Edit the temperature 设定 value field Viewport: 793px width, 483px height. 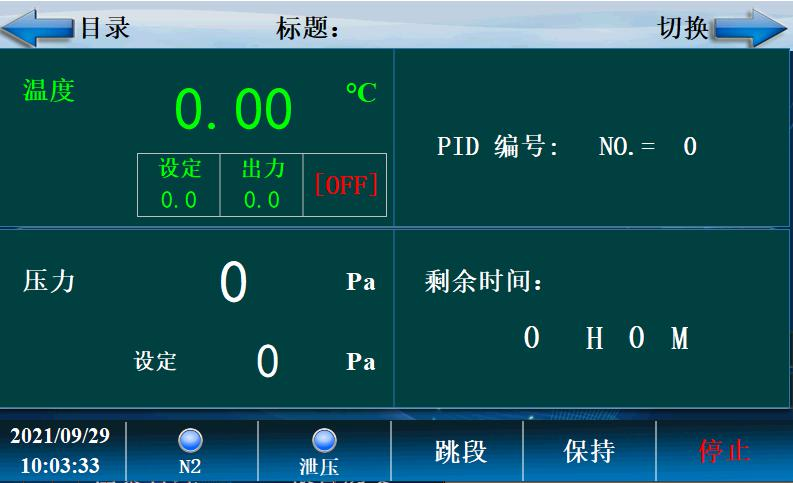(179, 200)
